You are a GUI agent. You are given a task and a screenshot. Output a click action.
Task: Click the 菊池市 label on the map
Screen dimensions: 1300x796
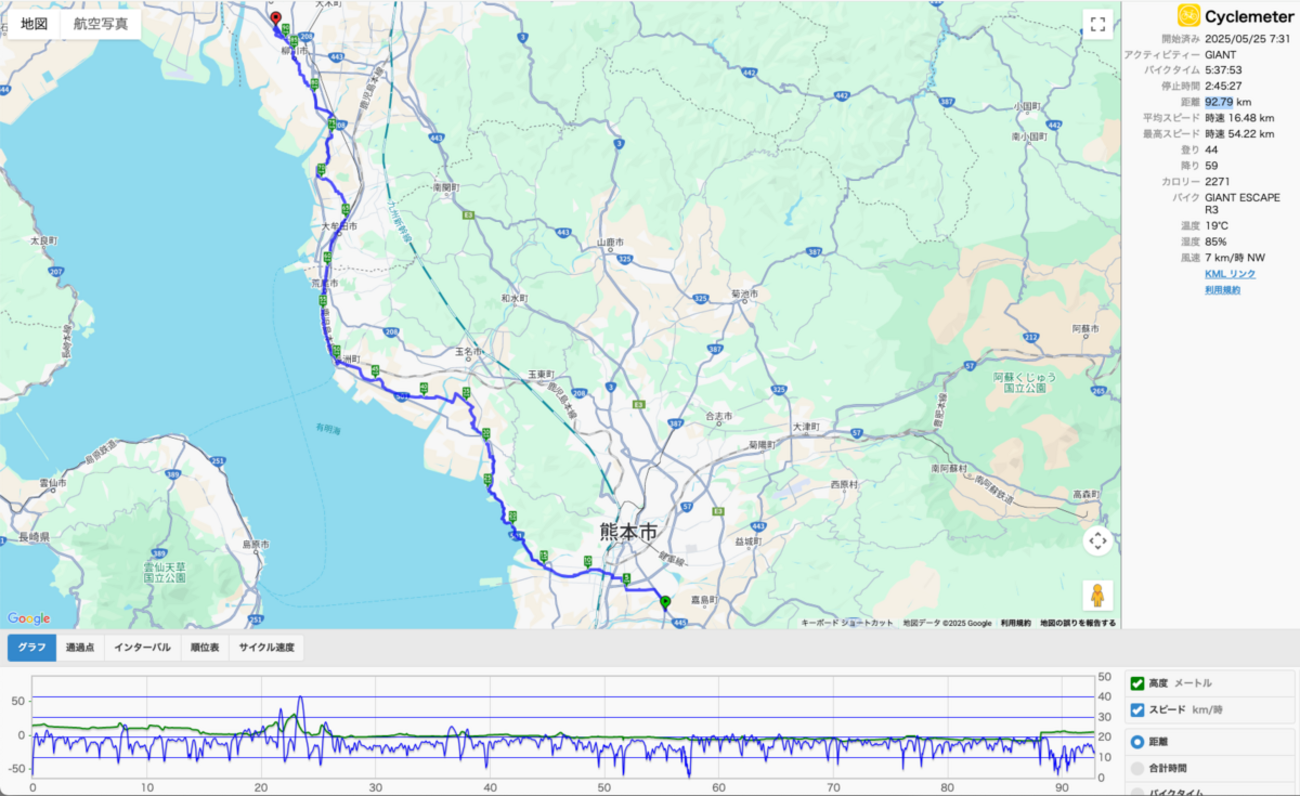[744, 295]
